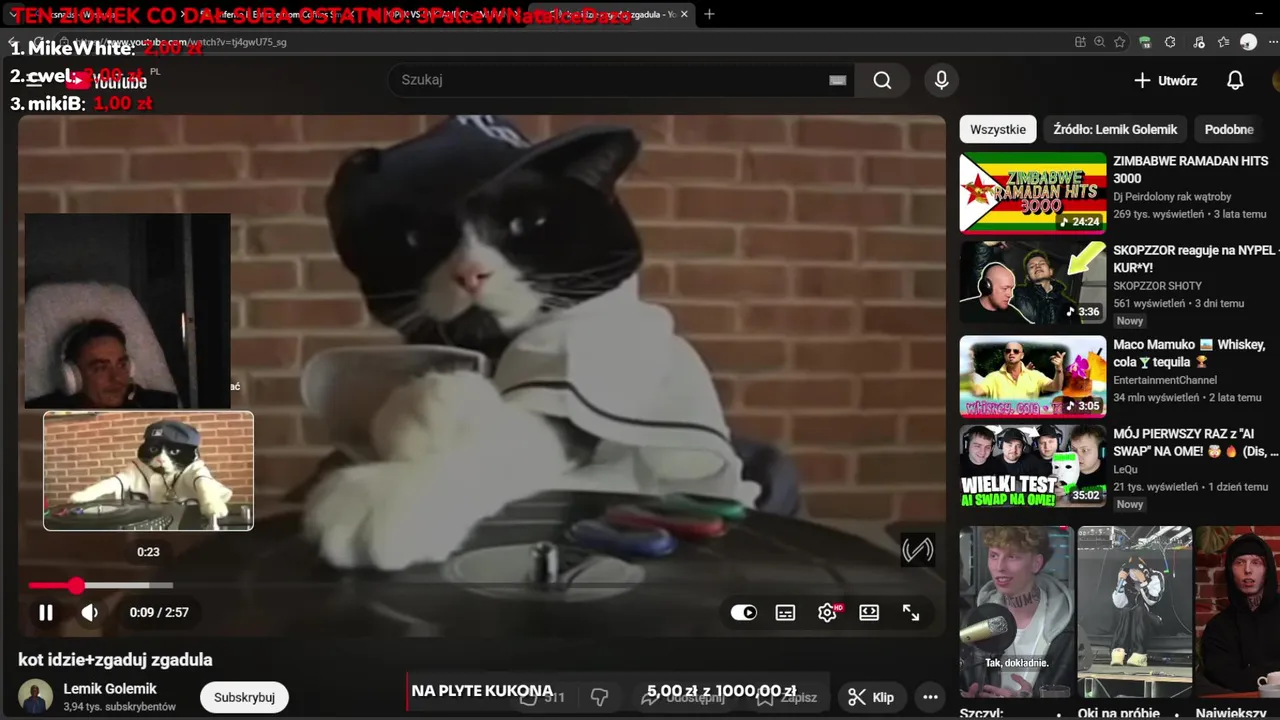Screen dimensions: 1280x720
Task: Select the Źródło: Lemik Golemik chip
Action: 1115,129
